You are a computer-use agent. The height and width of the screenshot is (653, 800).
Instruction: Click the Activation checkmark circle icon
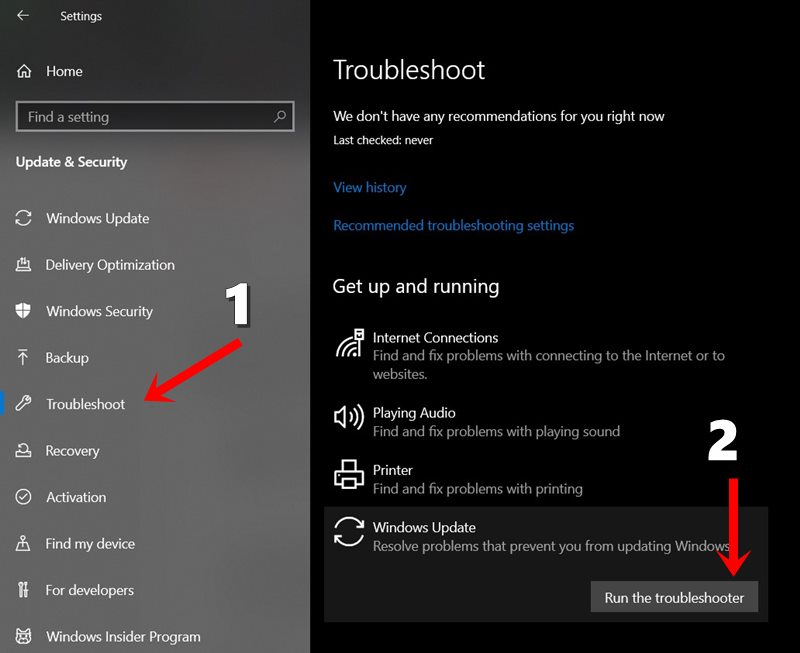click(23, 497)
